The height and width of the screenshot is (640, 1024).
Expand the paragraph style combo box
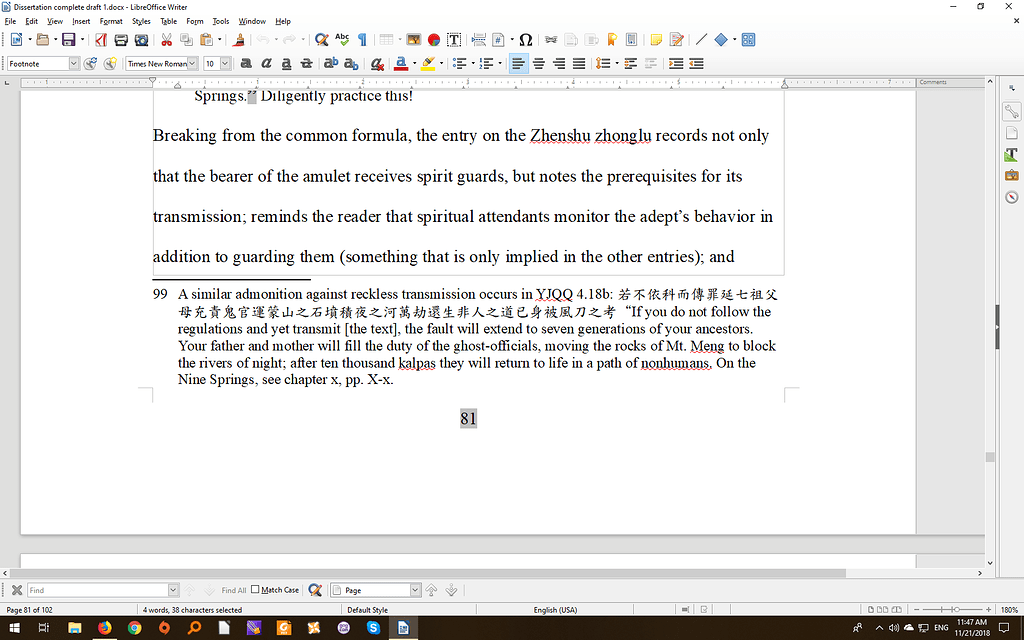74,63
